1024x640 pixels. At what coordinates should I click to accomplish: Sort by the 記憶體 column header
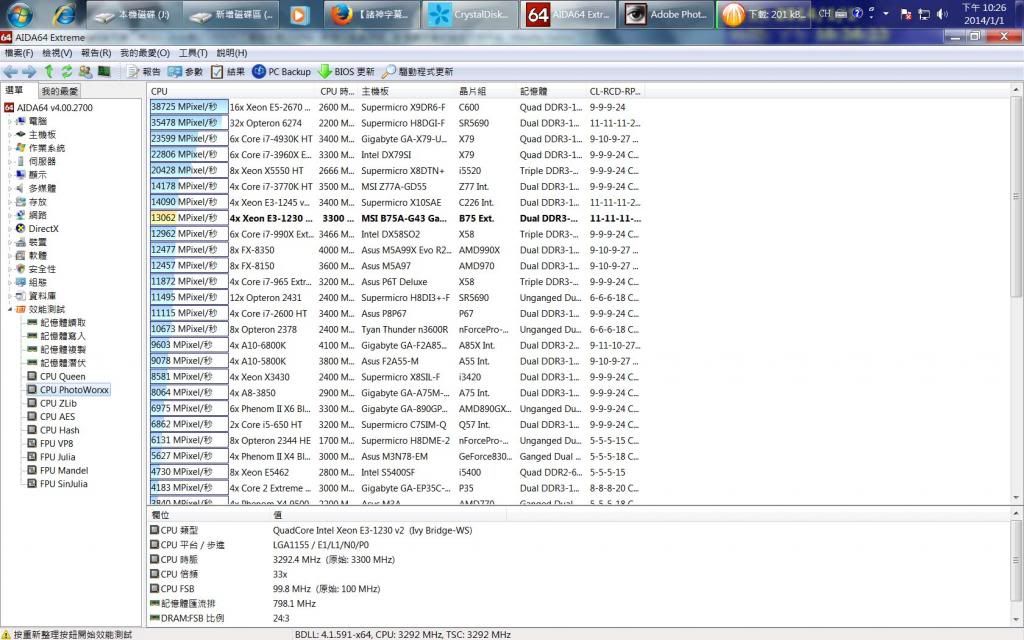pyautogui.click(x=552, y=91)
